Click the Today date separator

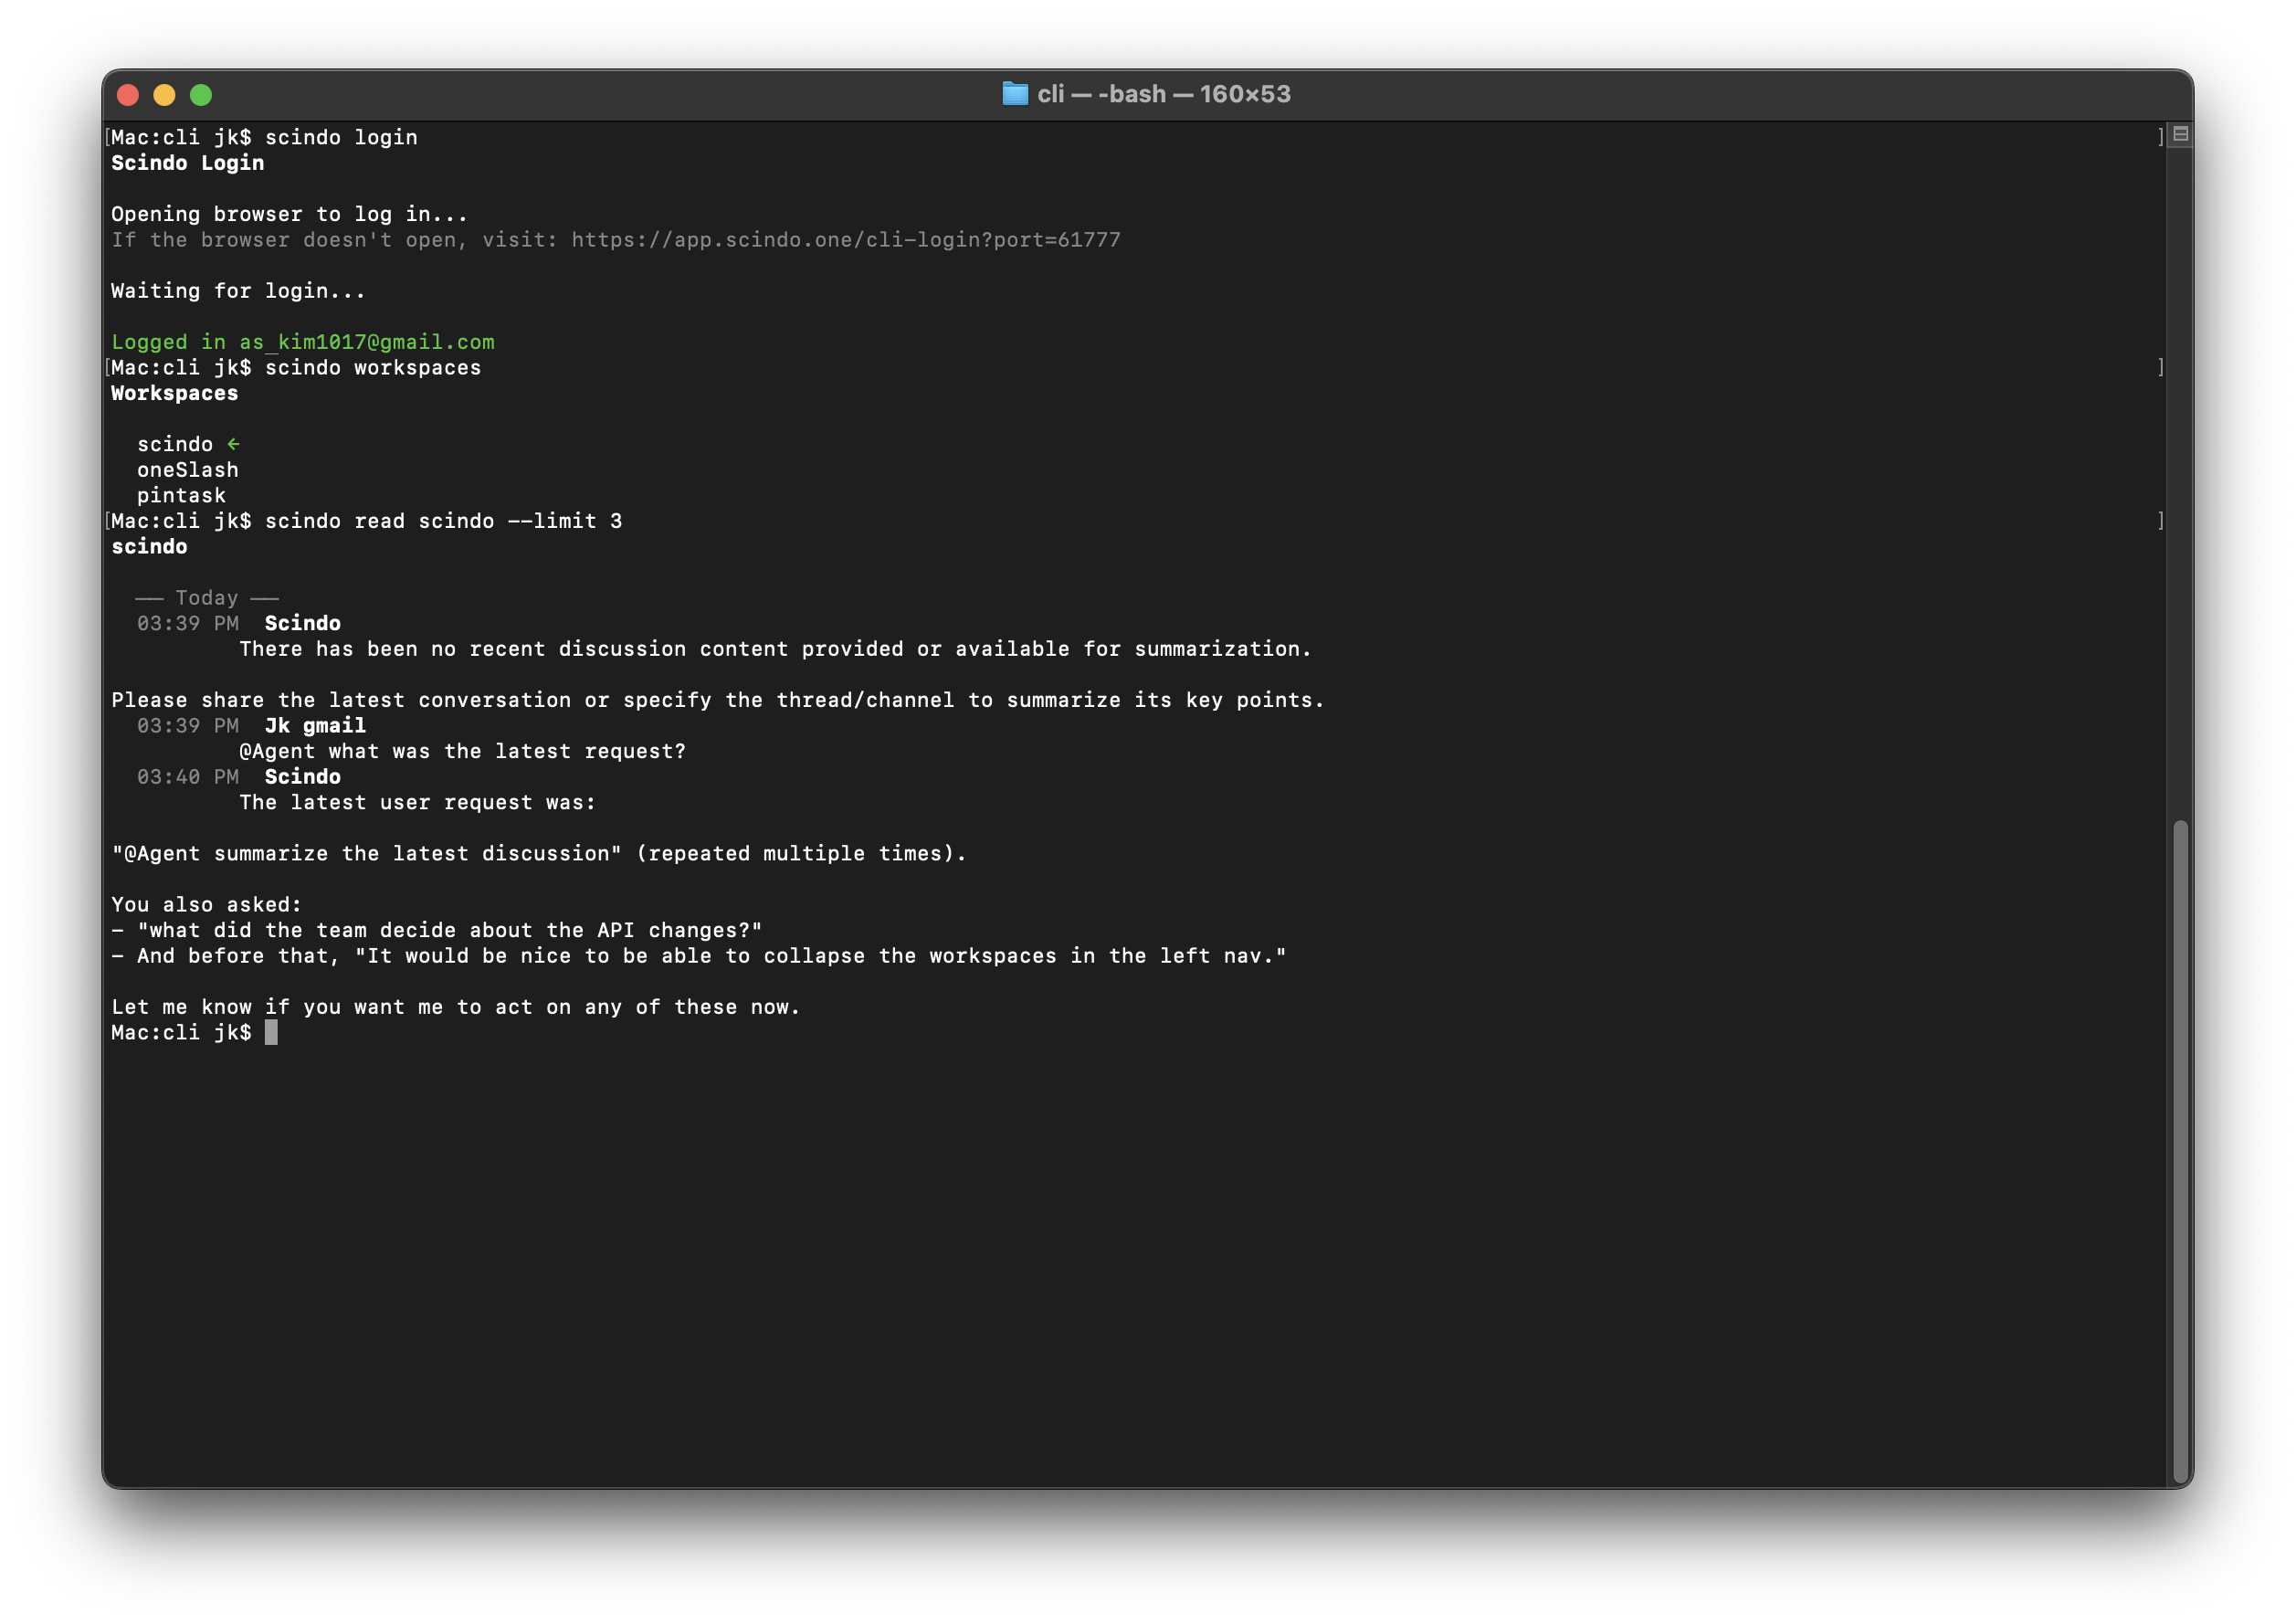(207, 598)
